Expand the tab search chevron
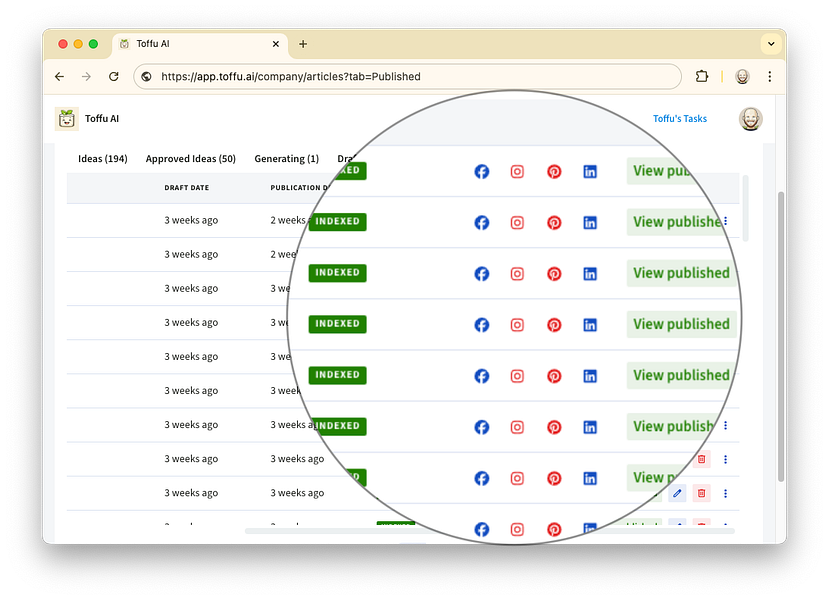The height and width of the screenshot is (600, 829). click(x=771, y=44)
